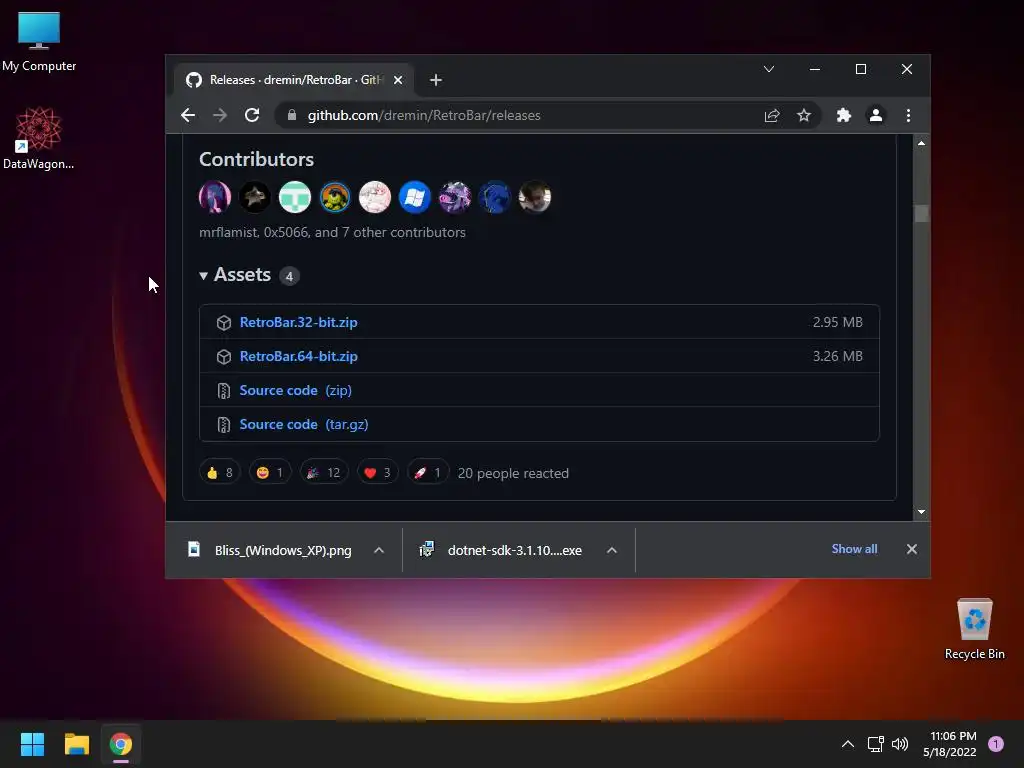The image size is (1024, 768).
Task: Click the package icon beside RetroBar.64-bit.zip
Action: tap(224, 357)
